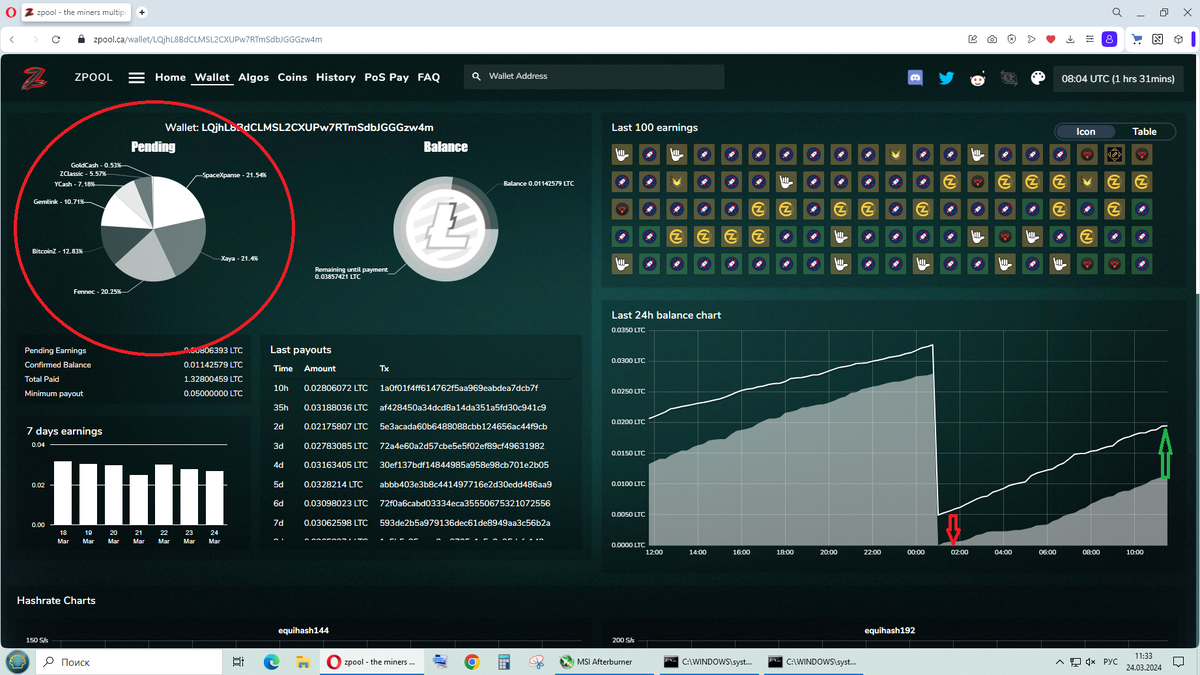Open Opera Easy Setup sliders icon
Screen dimensions: 1200x675
coord(1089,40)
